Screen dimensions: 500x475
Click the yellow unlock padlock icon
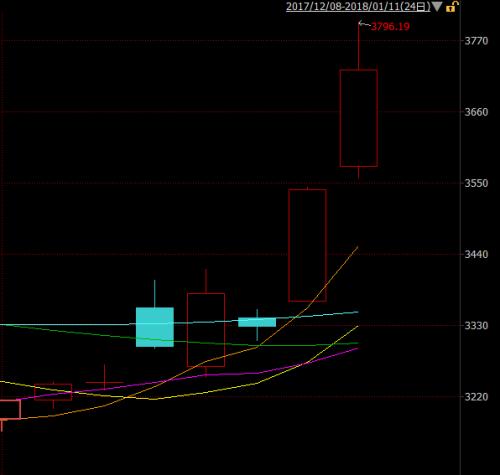(x=452, y=6)
